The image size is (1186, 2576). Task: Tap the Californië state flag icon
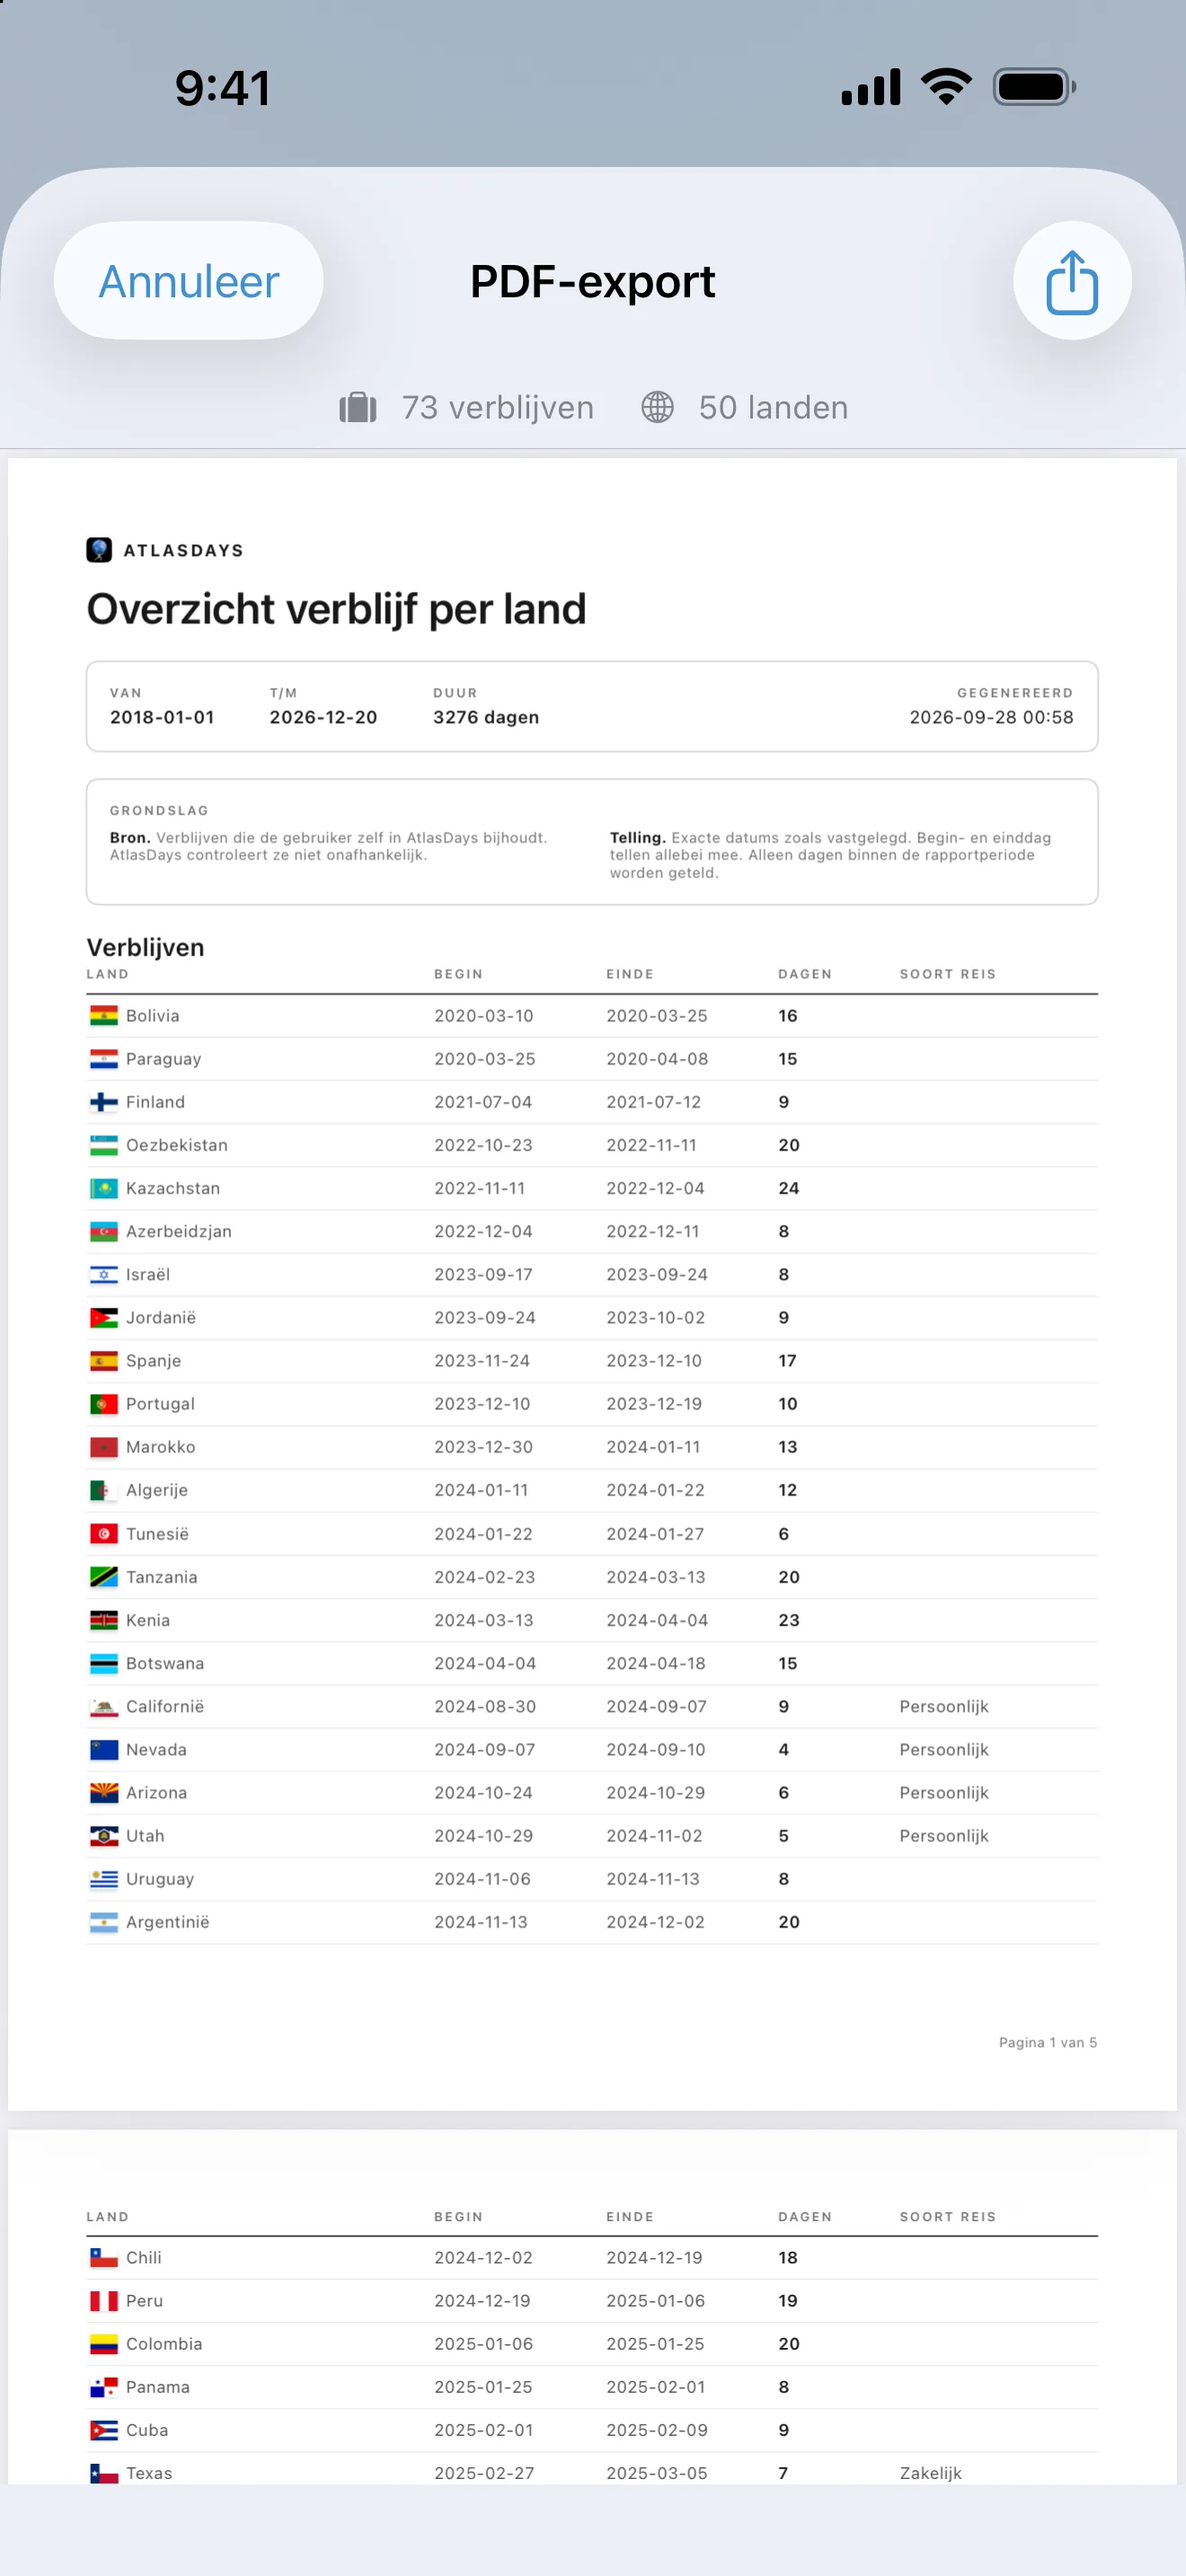[x=104, y=1707]
